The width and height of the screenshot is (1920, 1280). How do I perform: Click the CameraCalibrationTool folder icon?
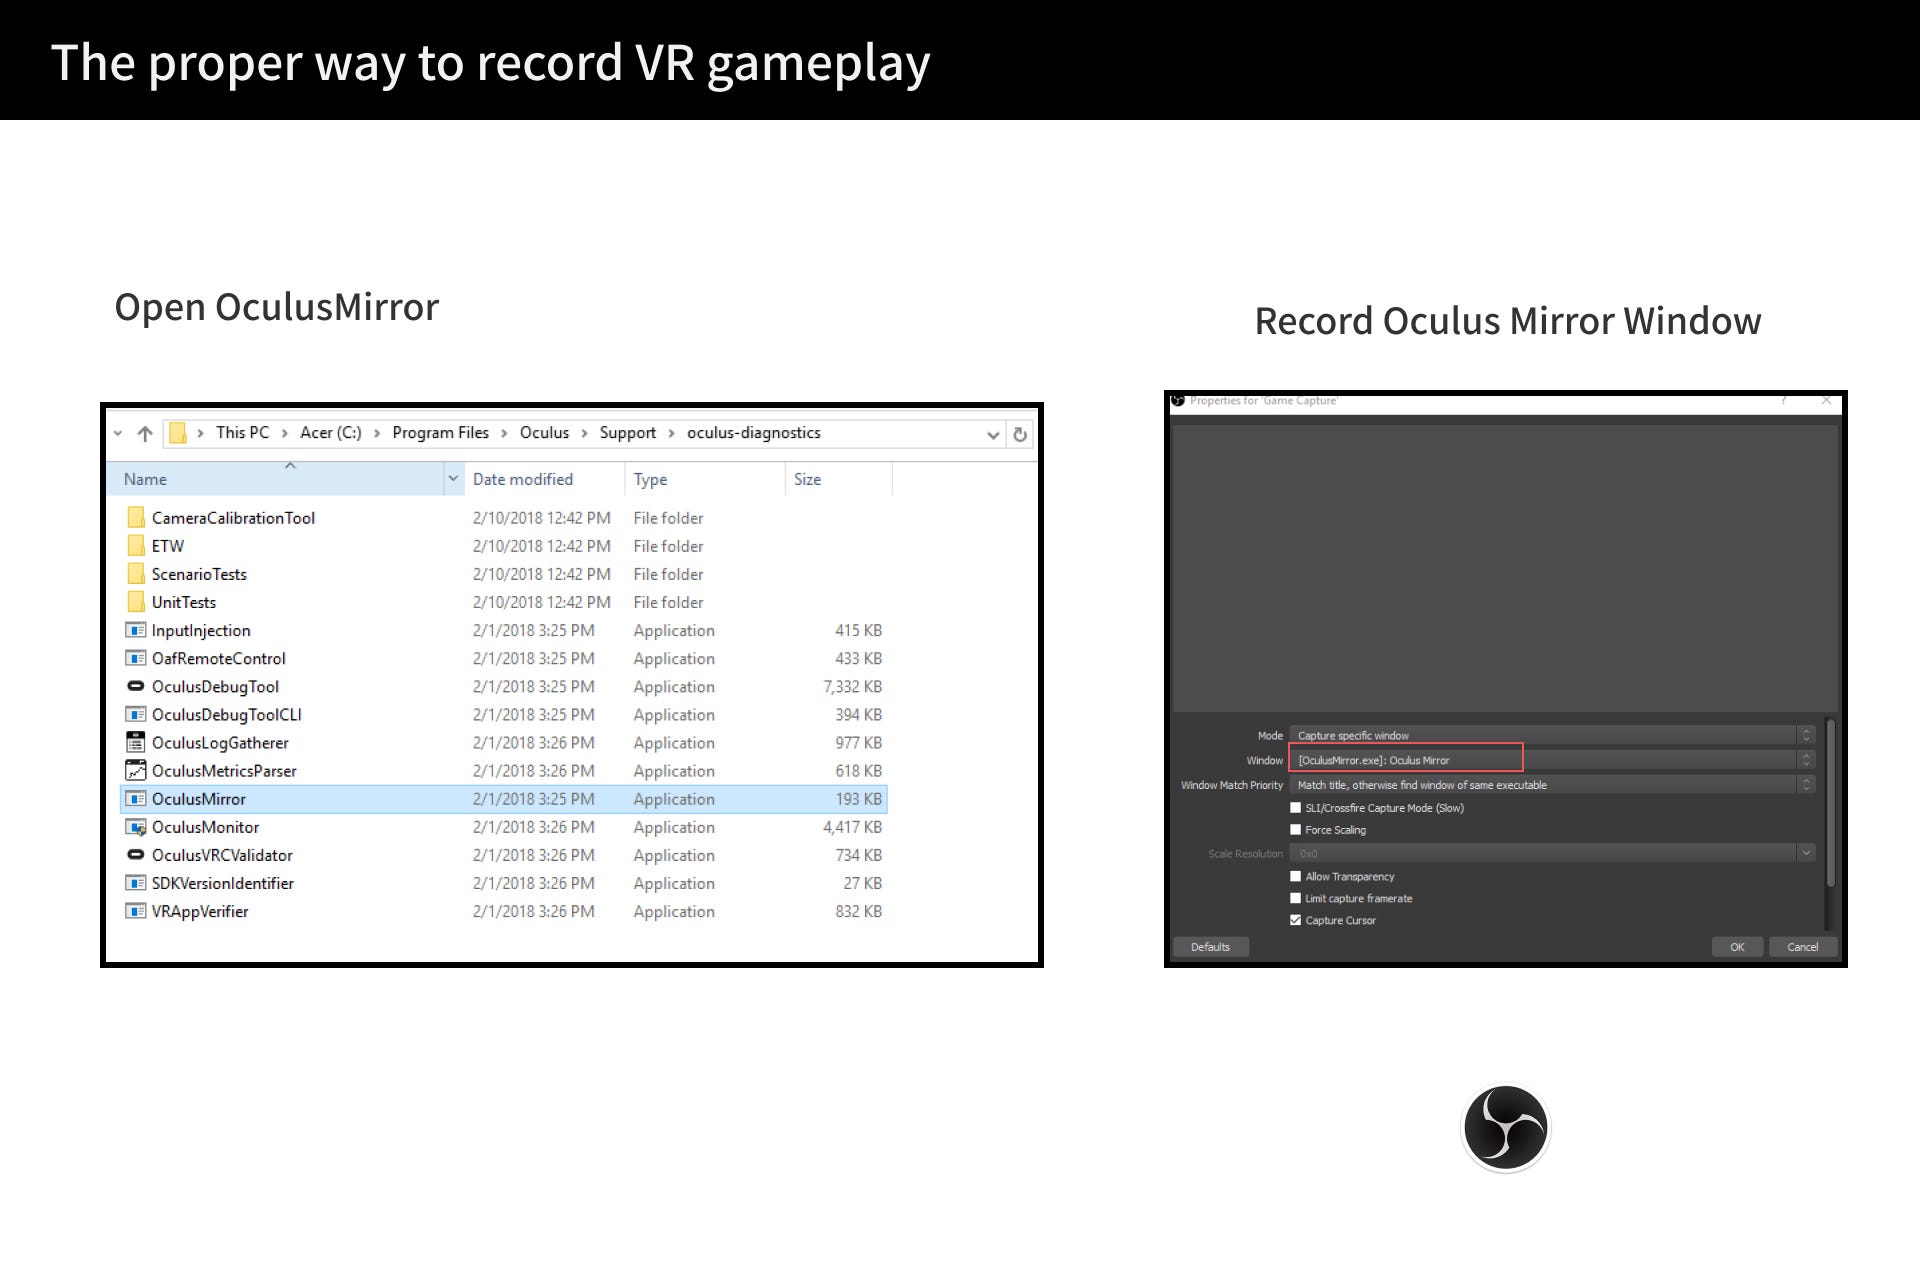136,518
